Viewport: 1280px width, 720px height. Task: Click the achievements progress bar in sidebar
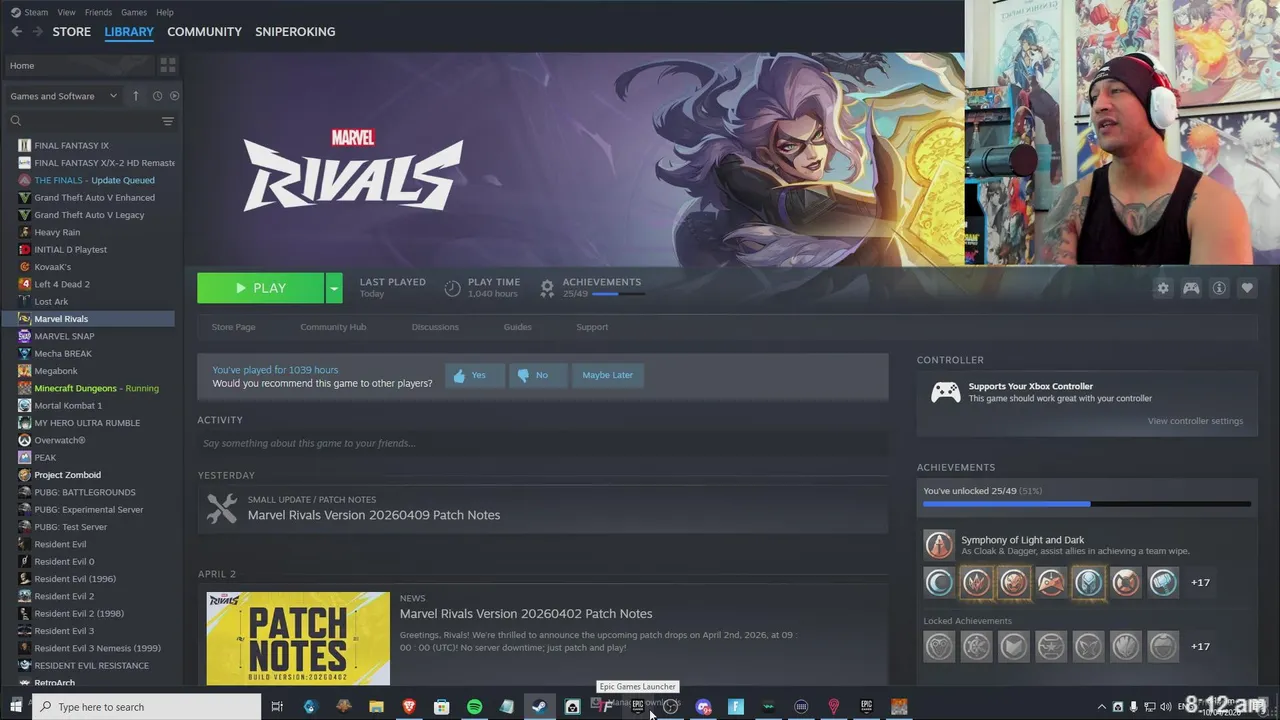(x=1086, y=504)
